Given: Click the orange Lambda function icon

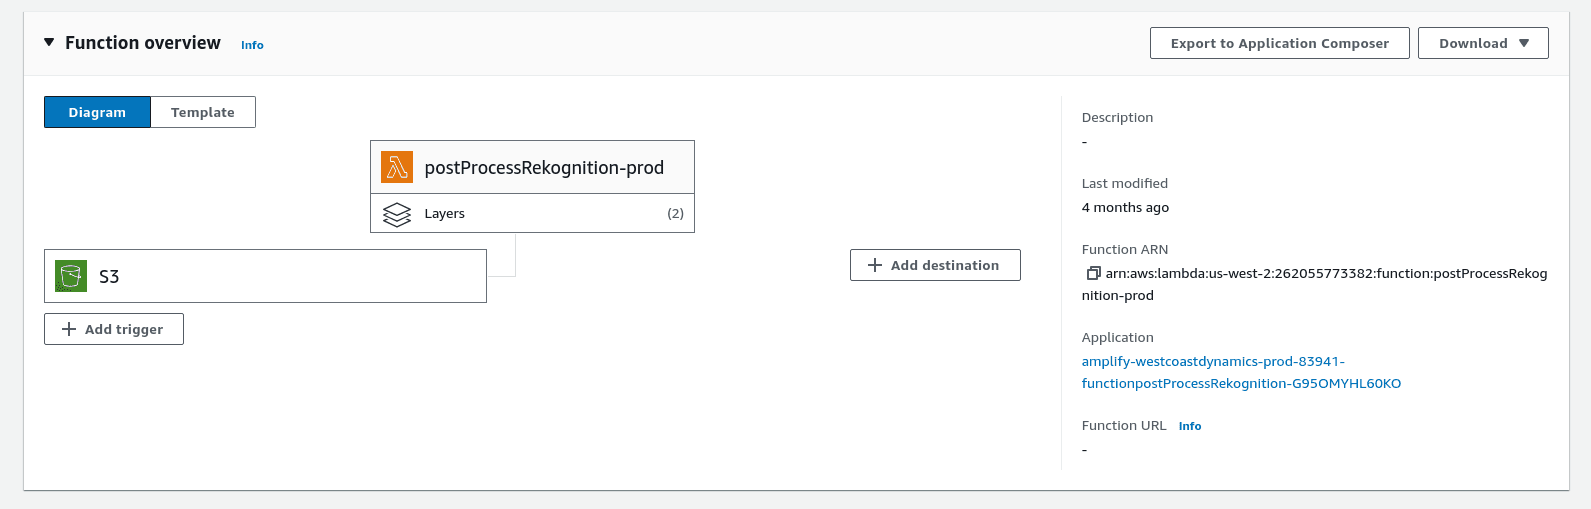Looking at the screenshot, I should click(397, 167).
